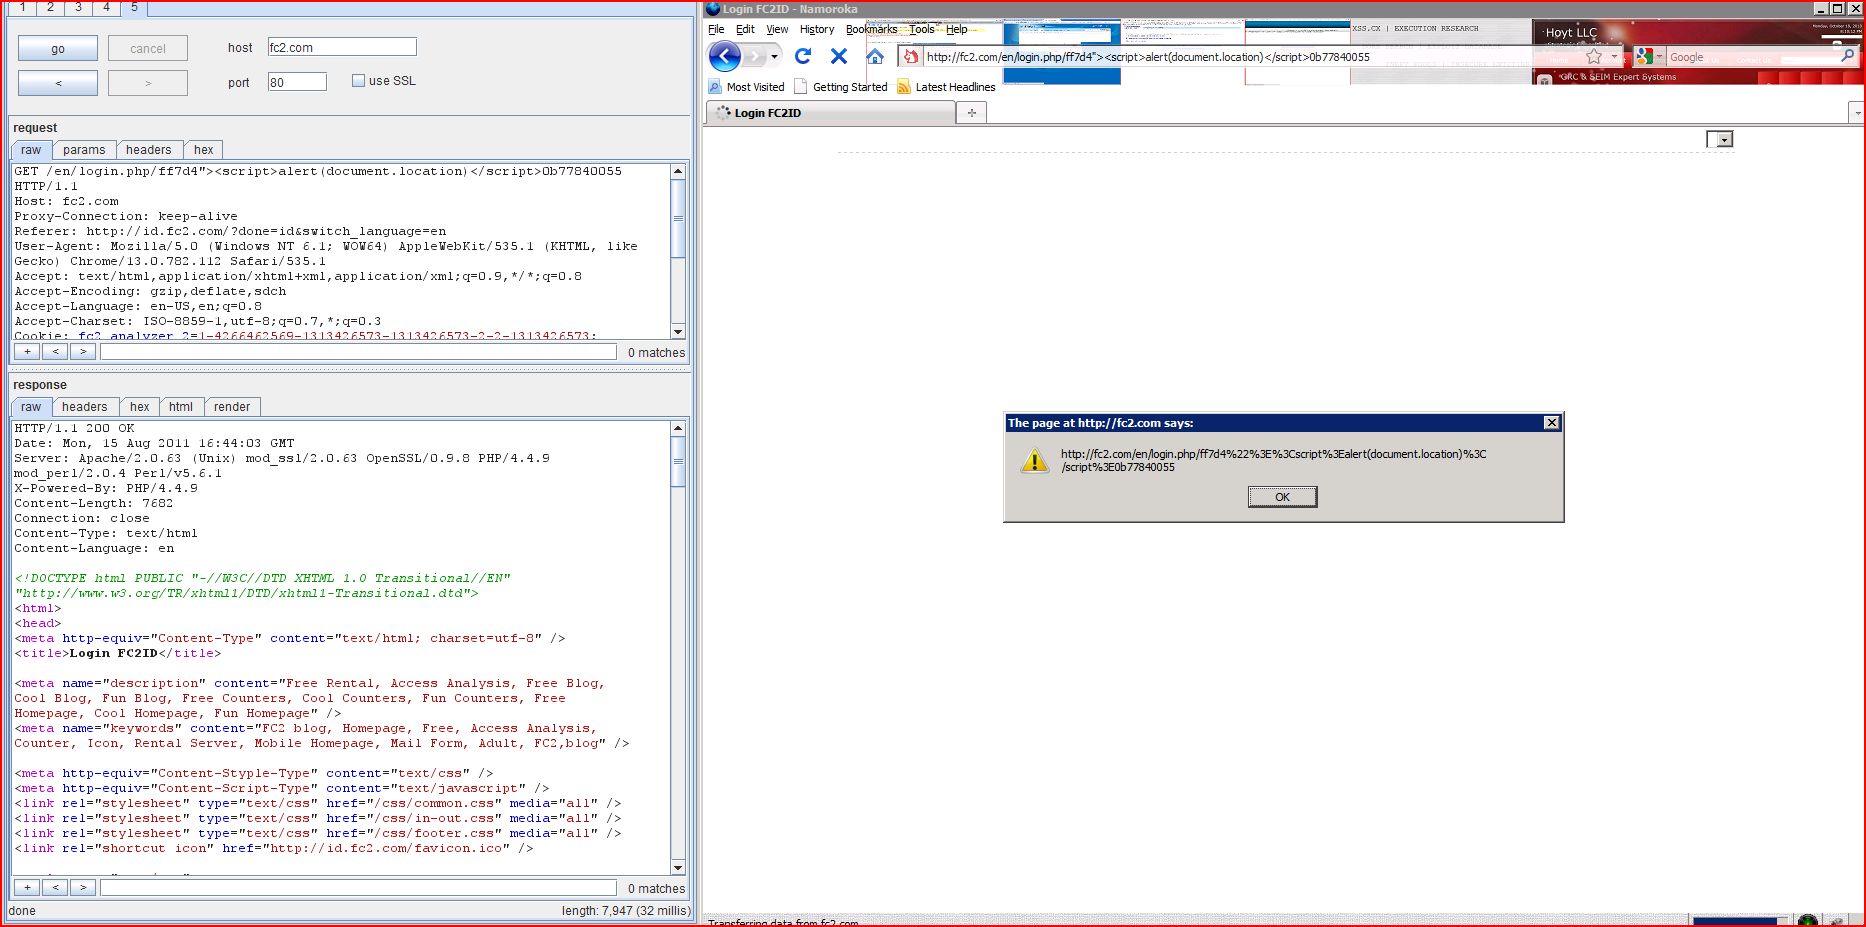Viewport: 1866px width, 927px height.
Task: Edit the port field containing 80
Action: point(297,82)
